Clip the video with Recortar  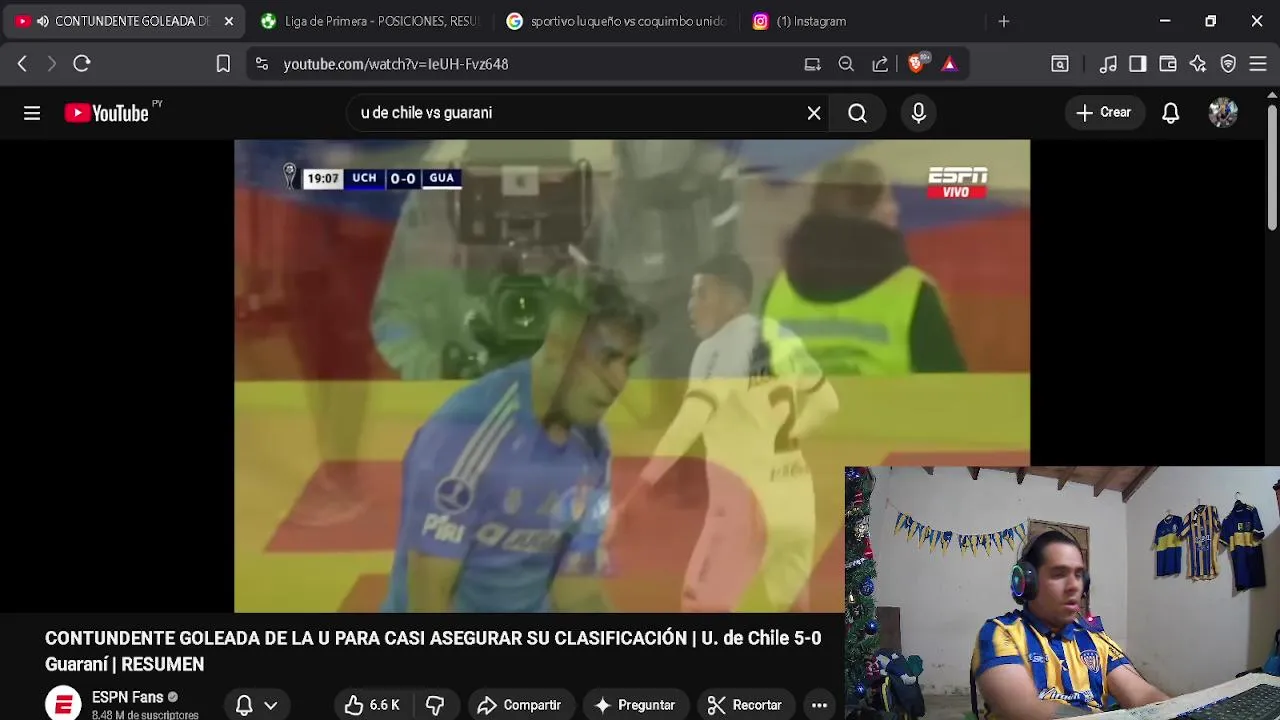click(745, 705)
